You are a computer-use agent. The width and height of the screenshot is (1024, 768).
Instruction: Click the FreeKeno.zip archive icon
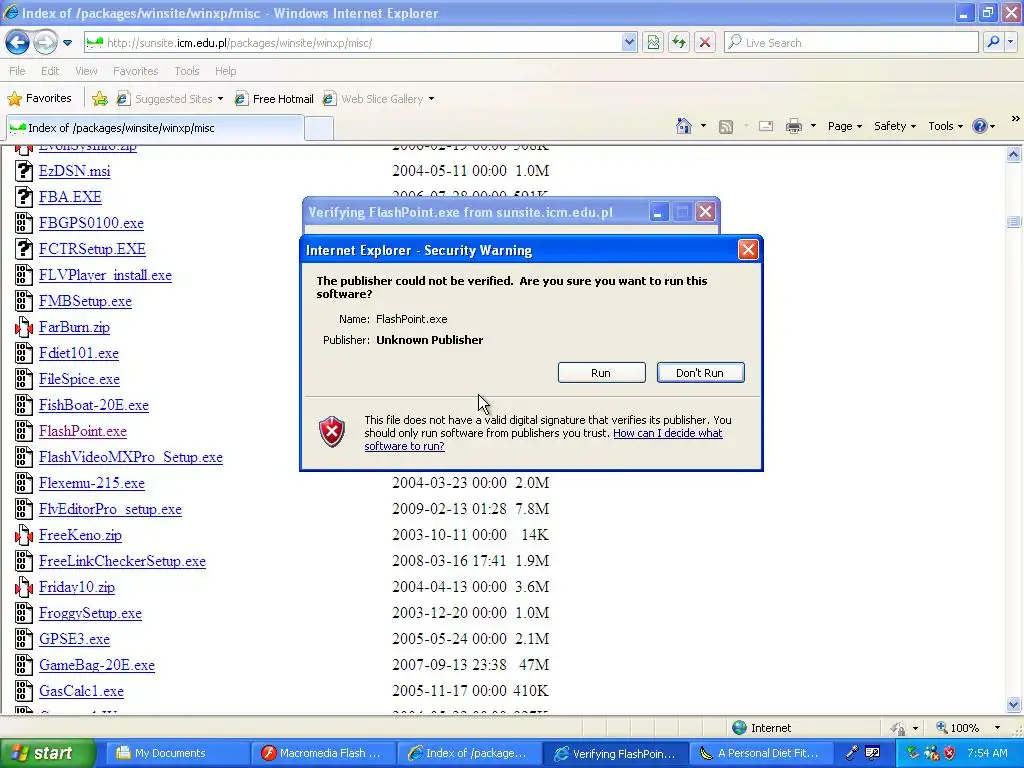(24, 535)
